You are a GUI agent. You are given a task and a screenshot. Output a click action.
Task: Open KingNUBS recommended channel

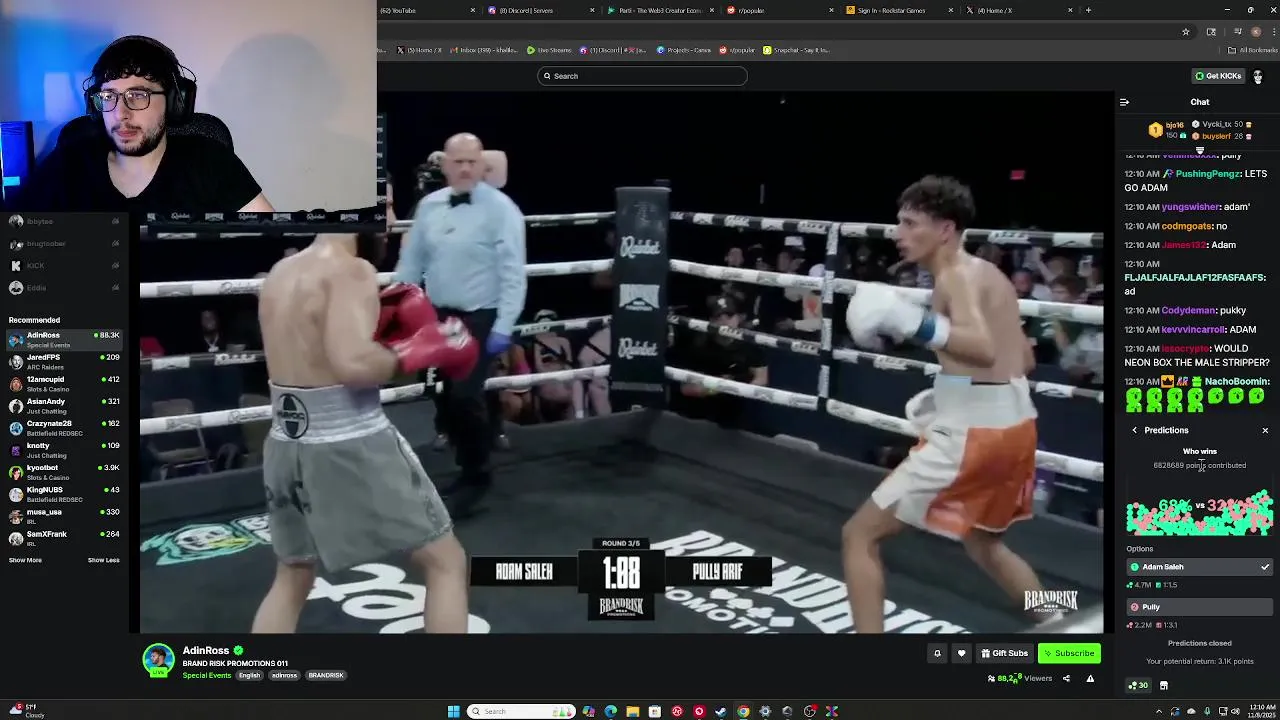64,494
